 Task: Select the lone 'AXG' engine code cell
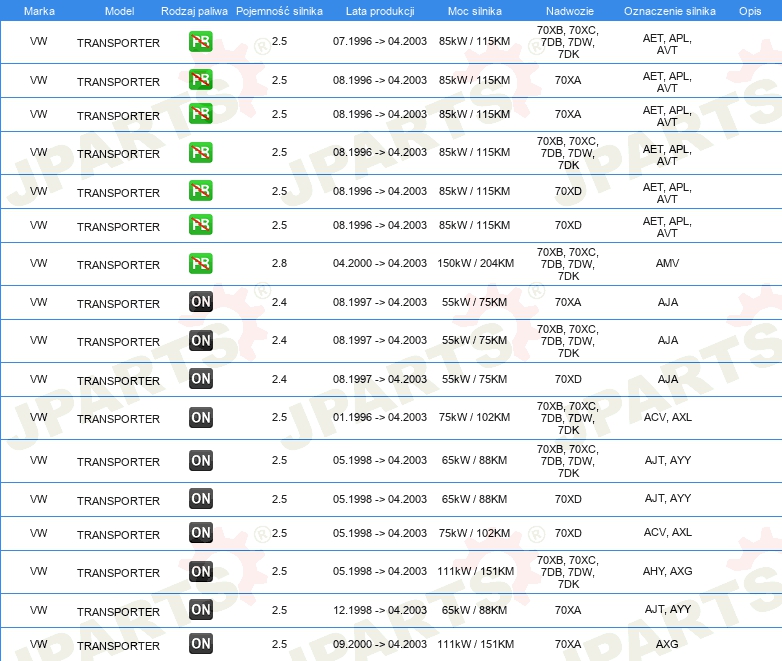tap(667, 644)
